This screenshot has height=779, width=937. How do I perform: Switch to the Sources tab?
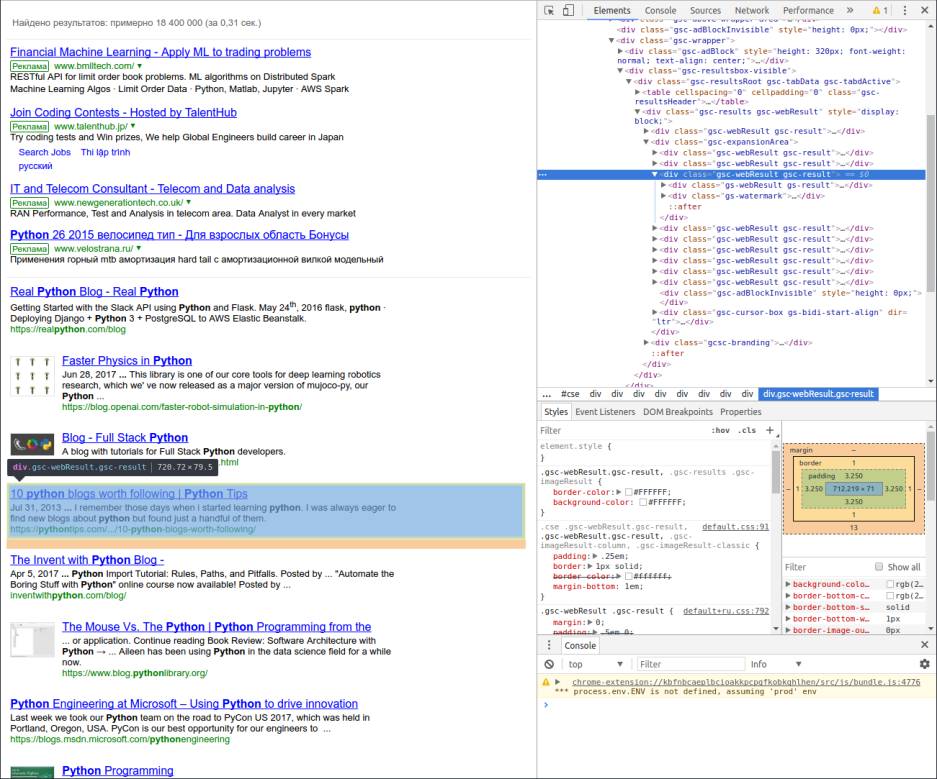point(705,10)
